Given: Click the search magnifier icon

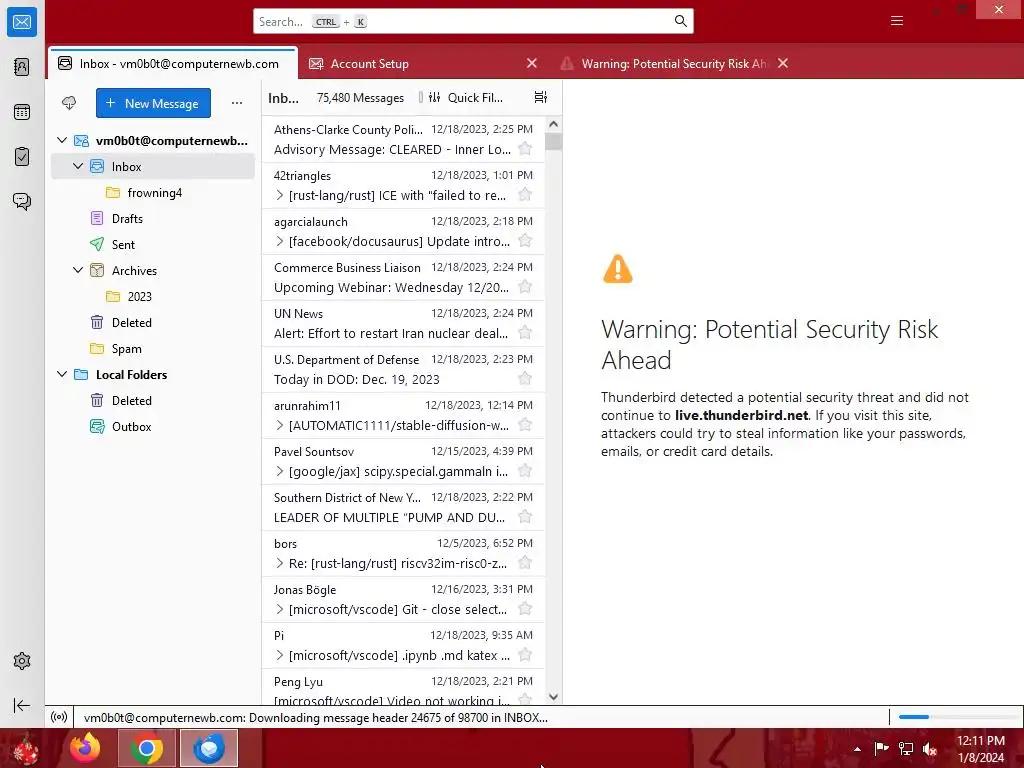Looking at the screenshot, I should pos(680,22).
